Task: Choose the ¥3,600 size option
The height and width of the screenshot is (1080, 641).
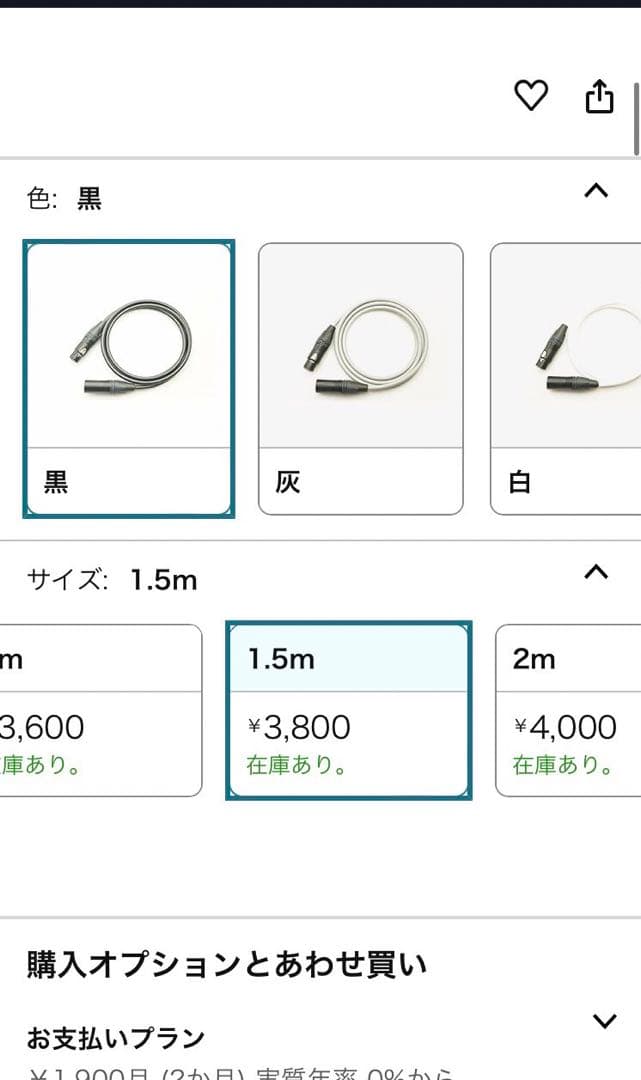Action: tap(100, 710)
